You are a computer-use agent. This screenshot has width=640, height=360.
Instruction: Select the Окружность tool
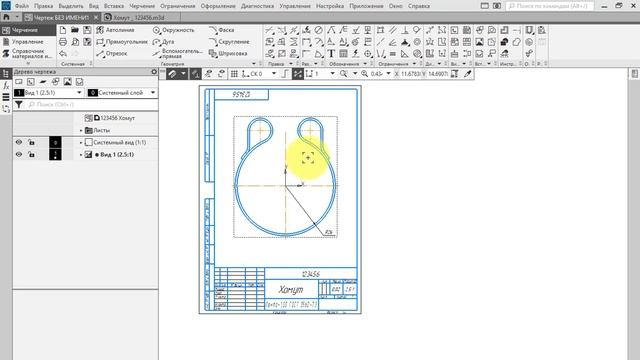[173, 30]
